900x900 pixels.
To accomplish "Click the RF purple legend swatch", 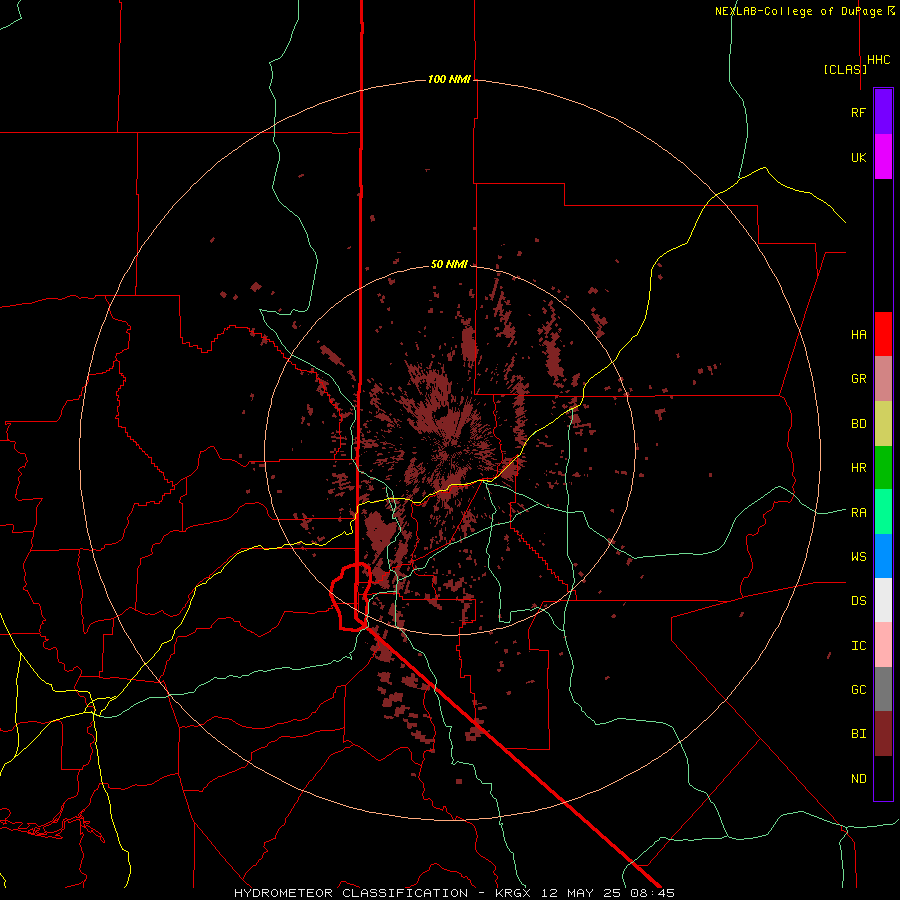I will click(883, 112).
